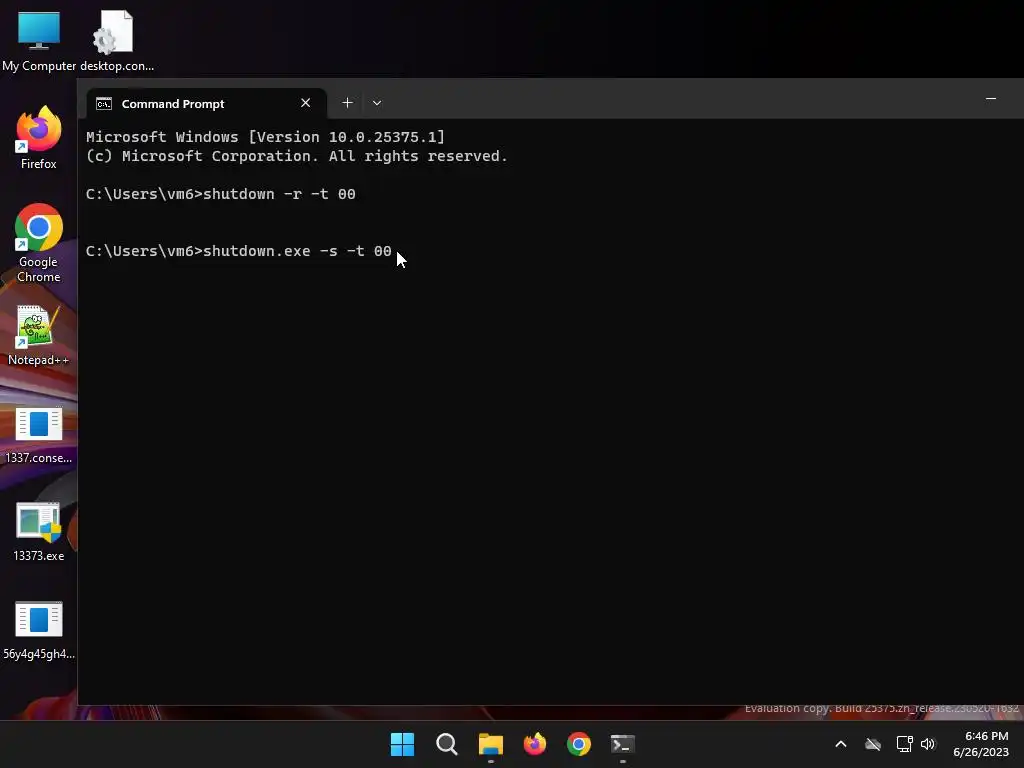1024x768 pixels.
Task: Open Chrome from the taskbar
Action: 579,744
